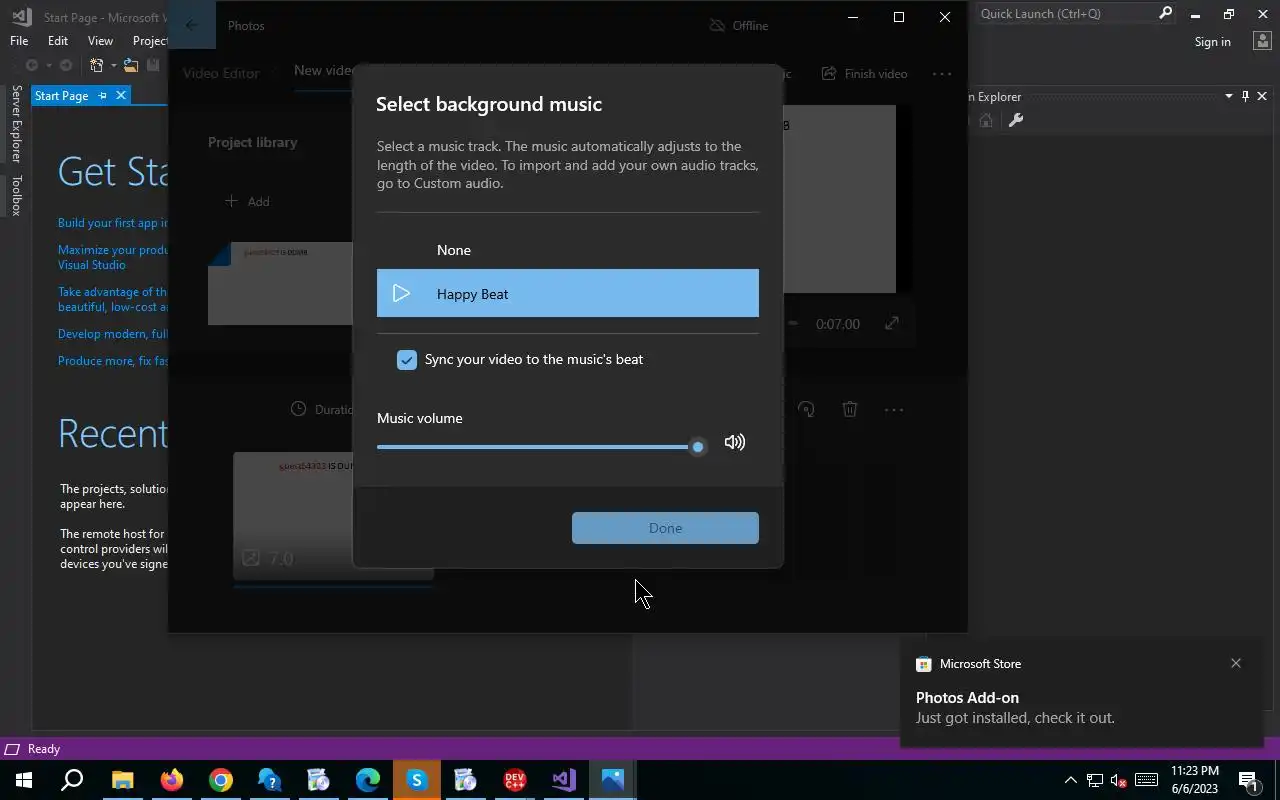
Task: Open Skype from the taskbar
Action: (x=417, y=780)
